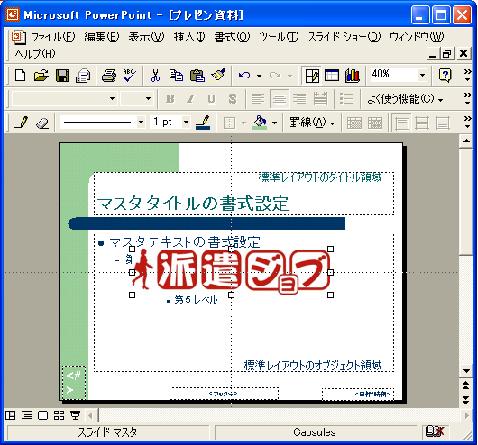Select the table Eraser tool
The width and height of the screenshot is (478, 445).
pos(43,123)
